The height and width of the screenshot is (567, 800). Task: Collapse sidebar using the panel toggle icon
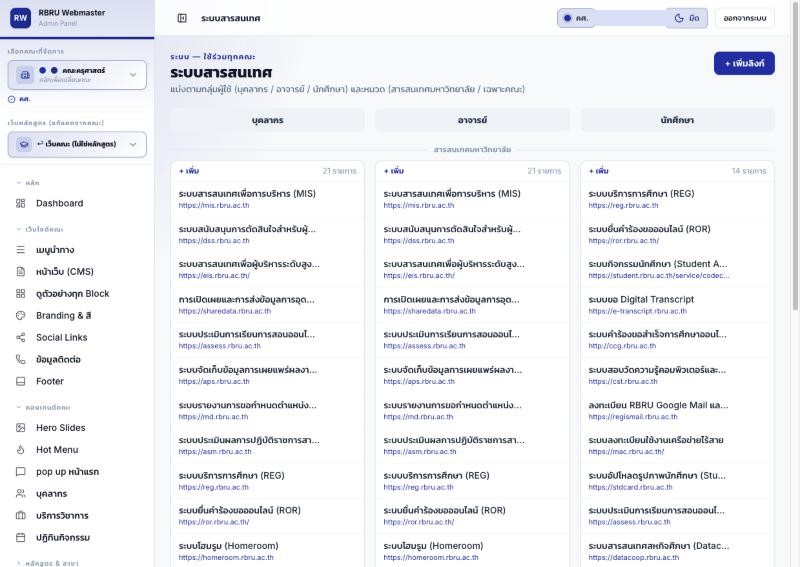[x=182, y=18]
